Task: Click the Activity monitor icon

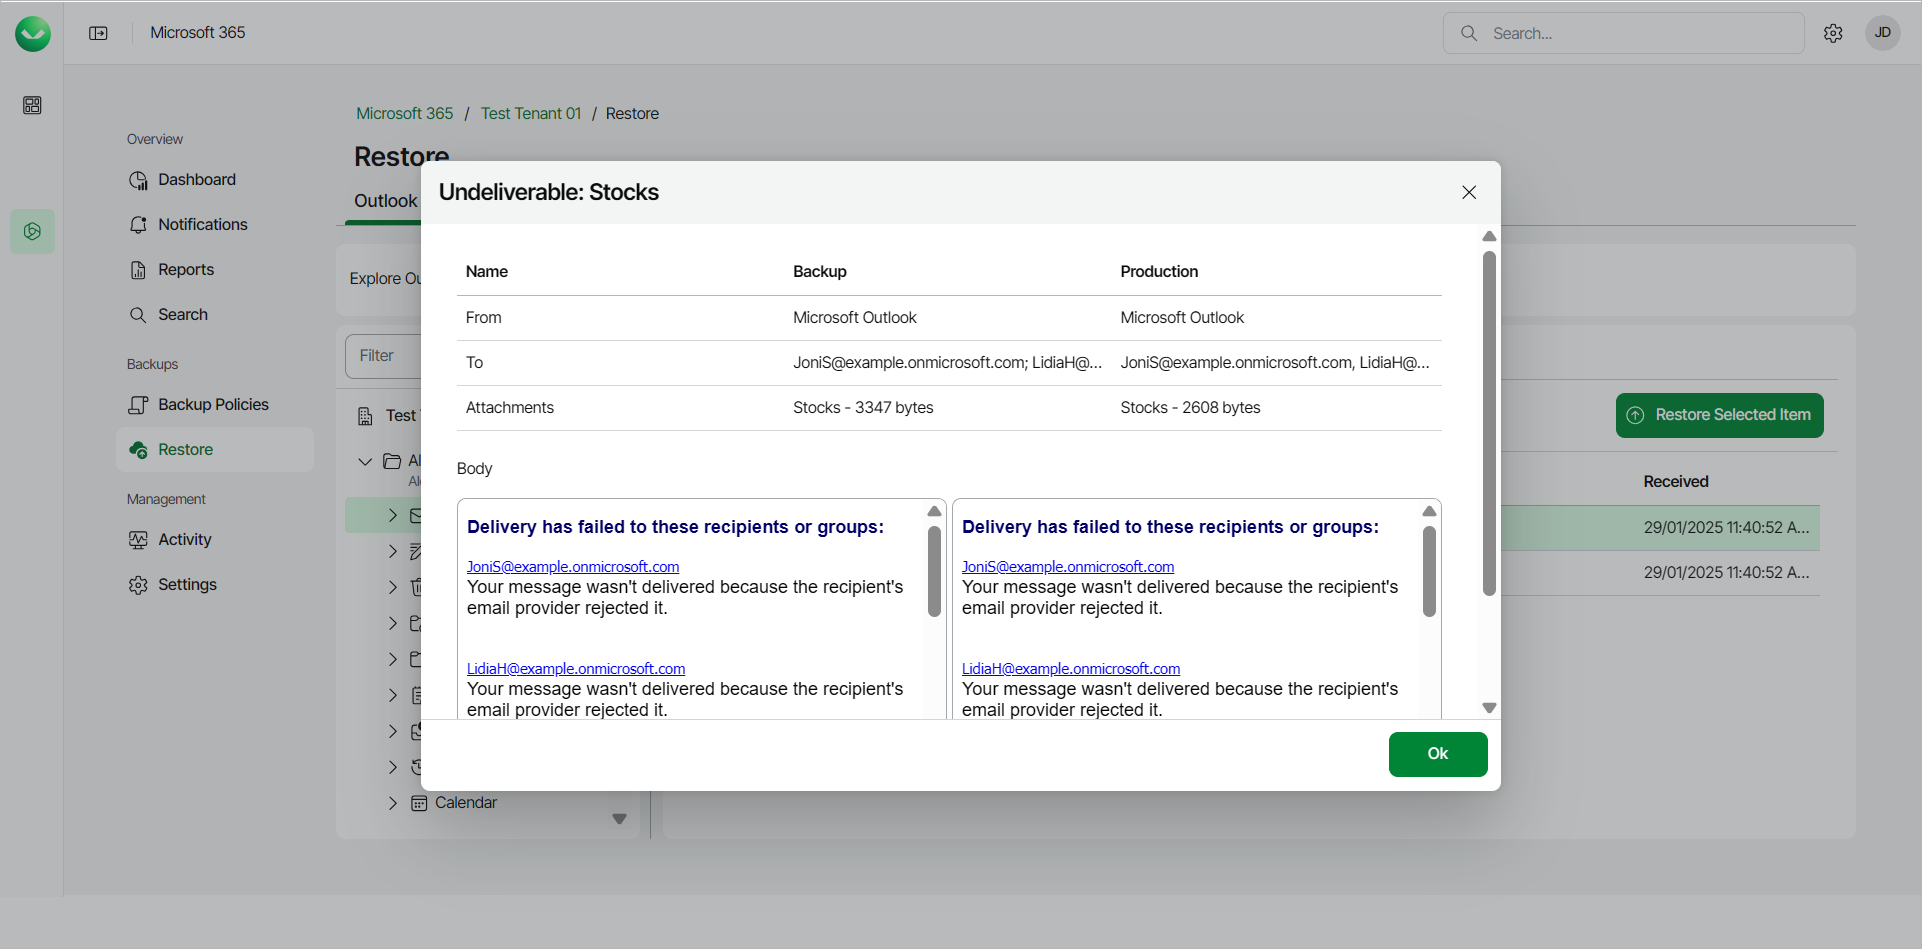Action: [x=138, y=540]
